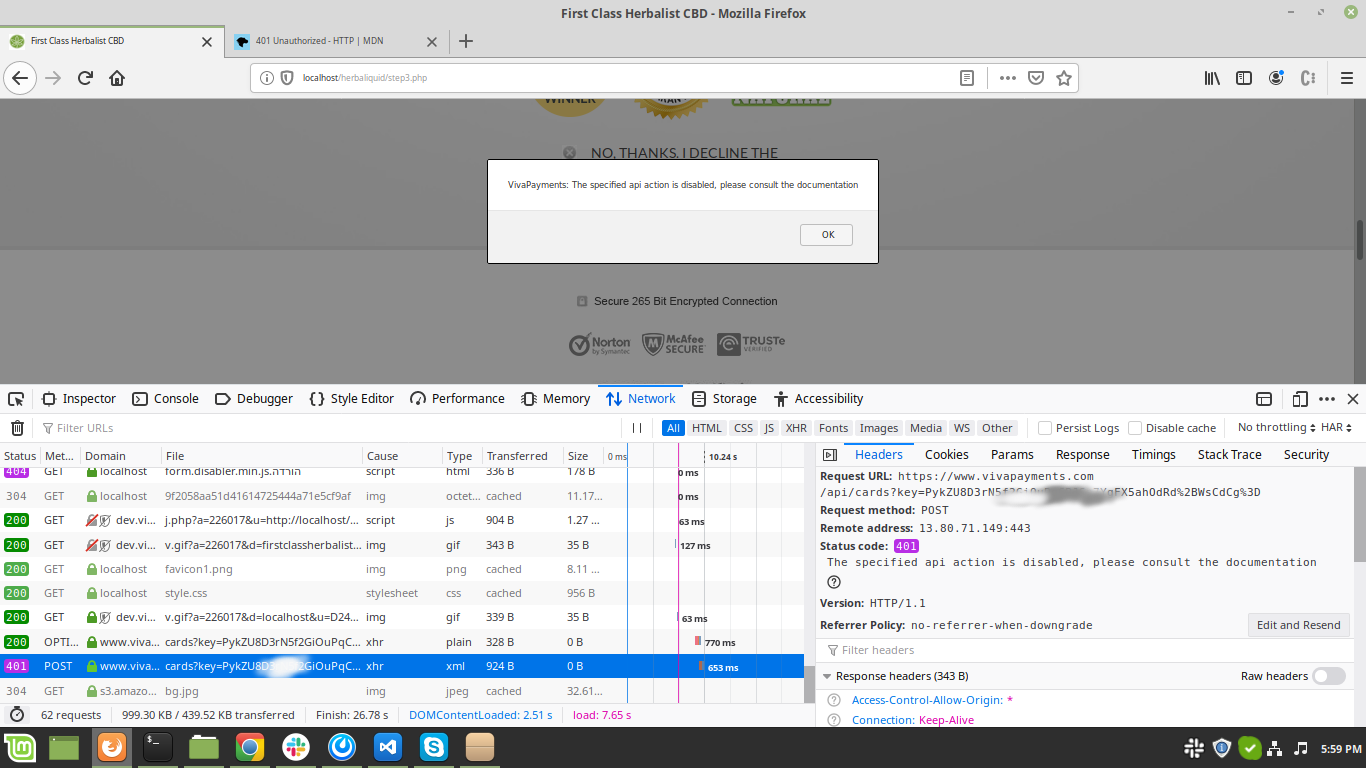
Task: Reload the current page
Action: tap(84, 78)
